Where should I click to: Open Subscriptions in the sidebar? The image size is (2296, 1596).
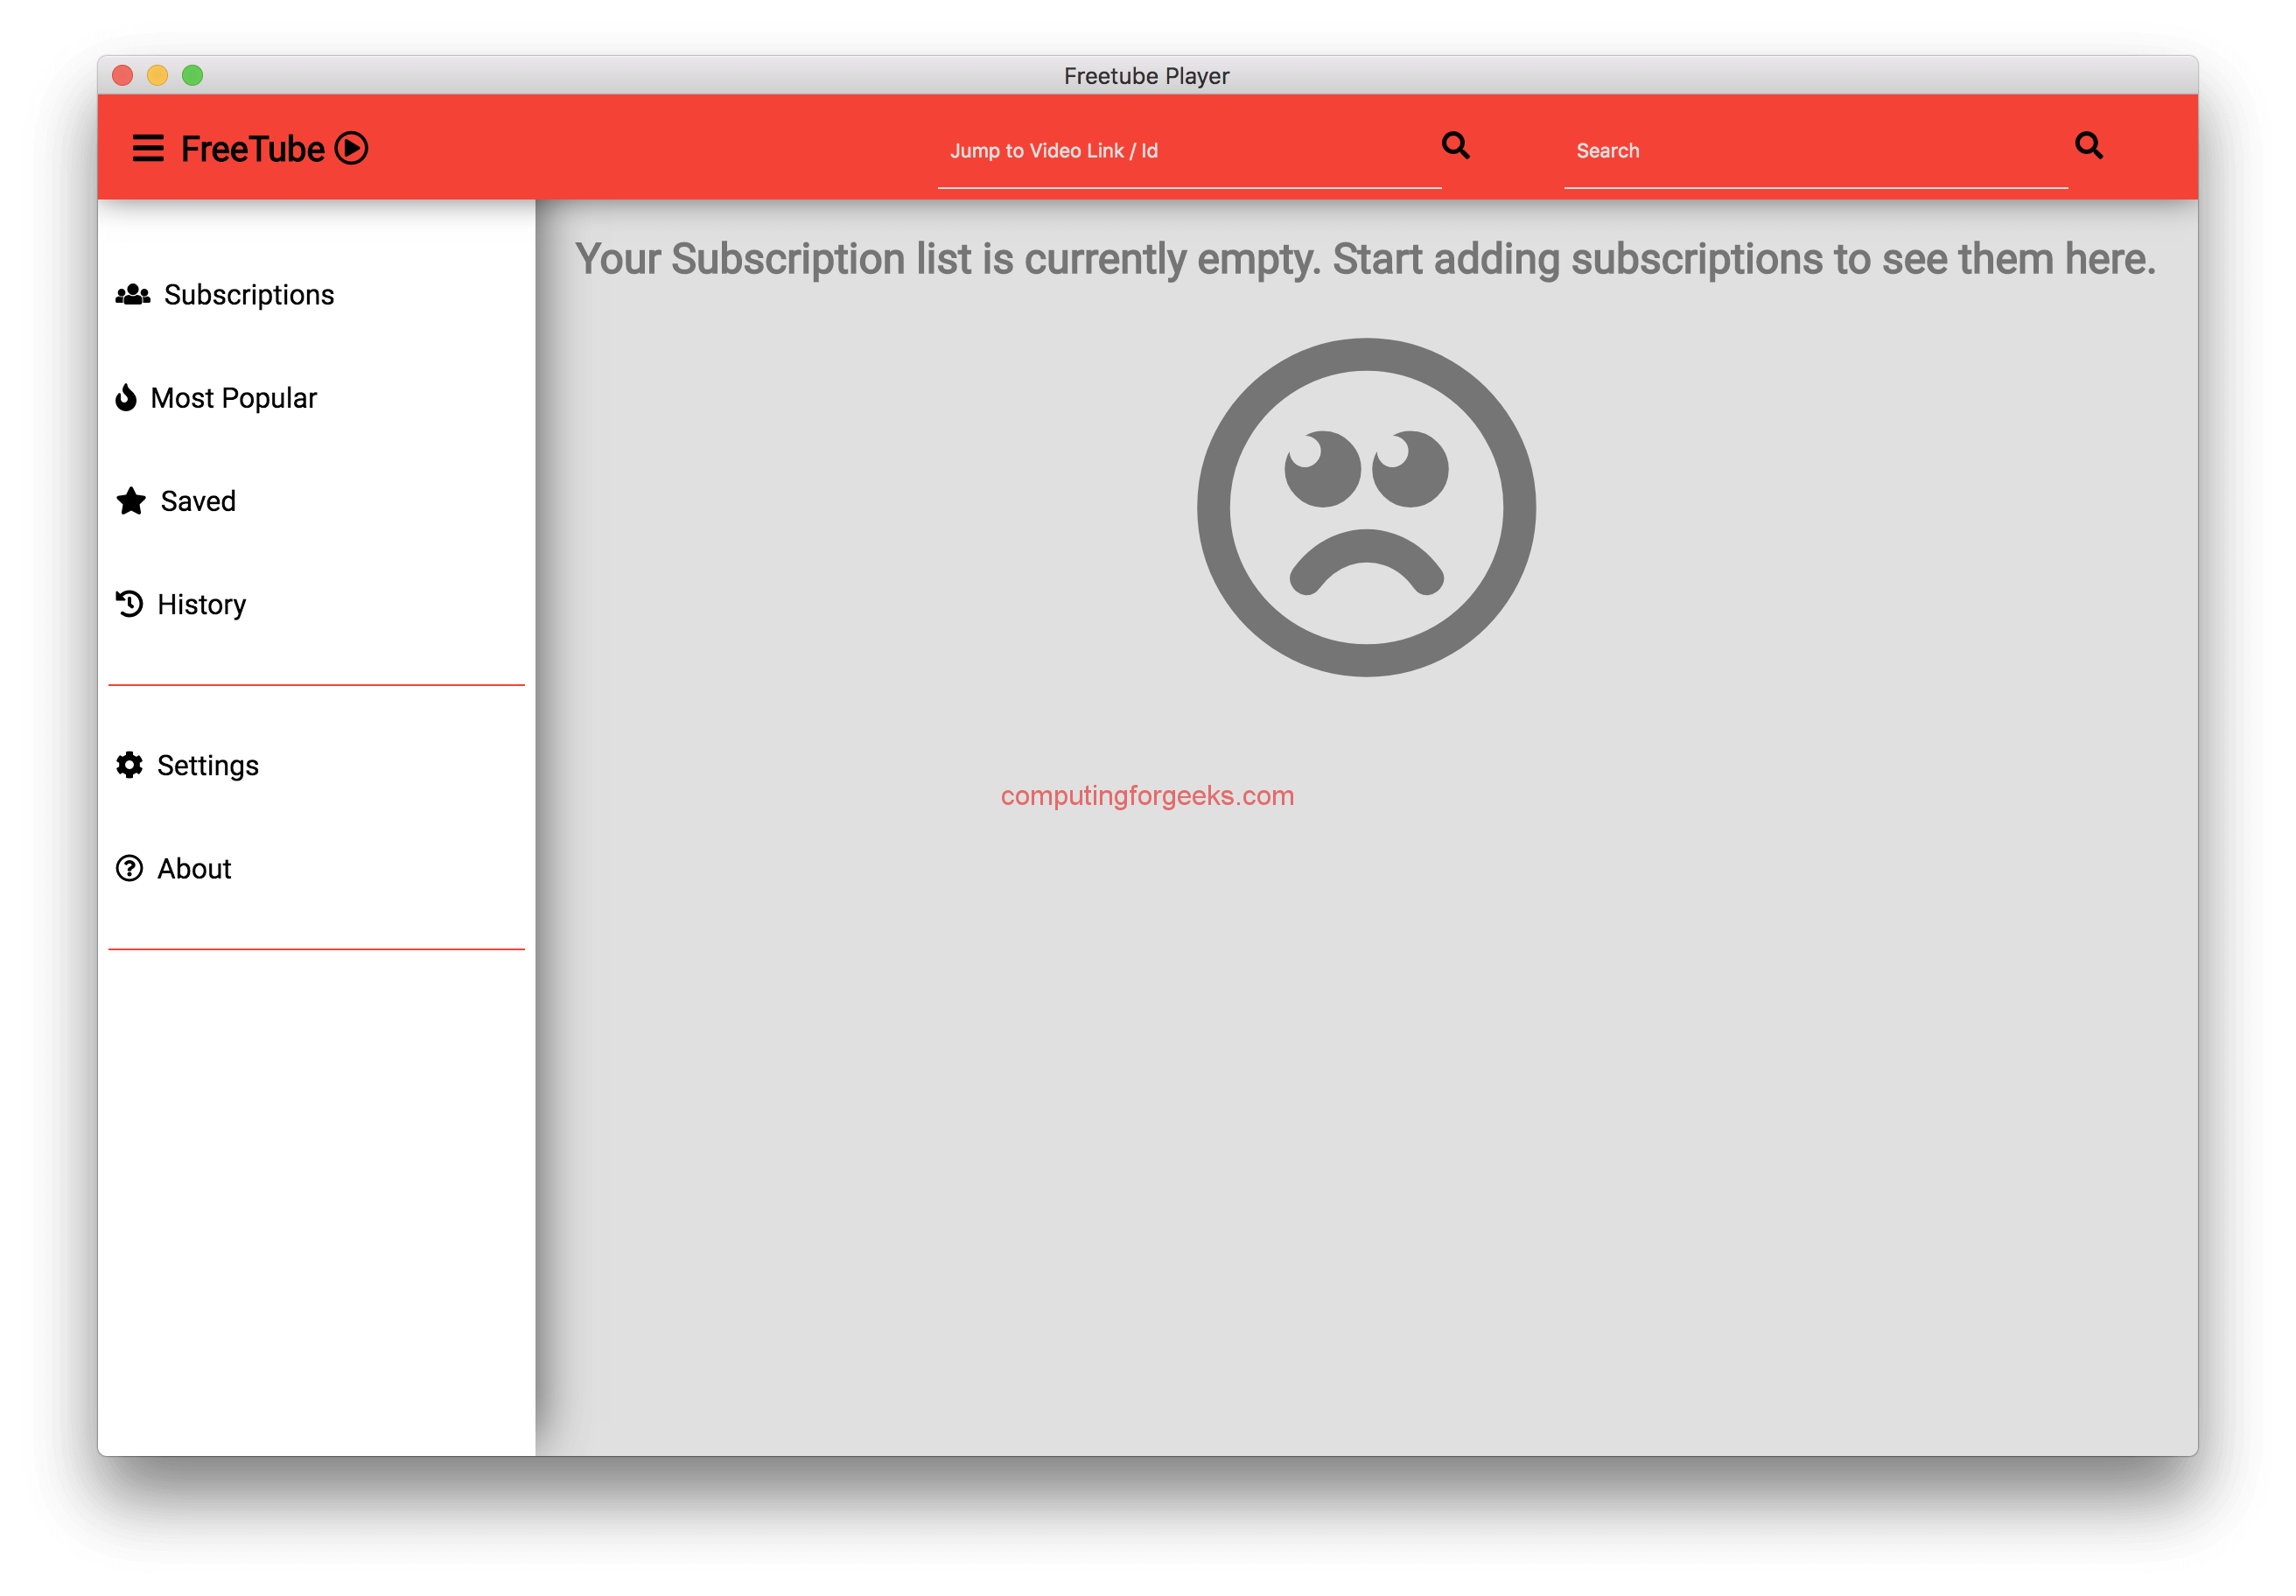click(x=225, y=295)
